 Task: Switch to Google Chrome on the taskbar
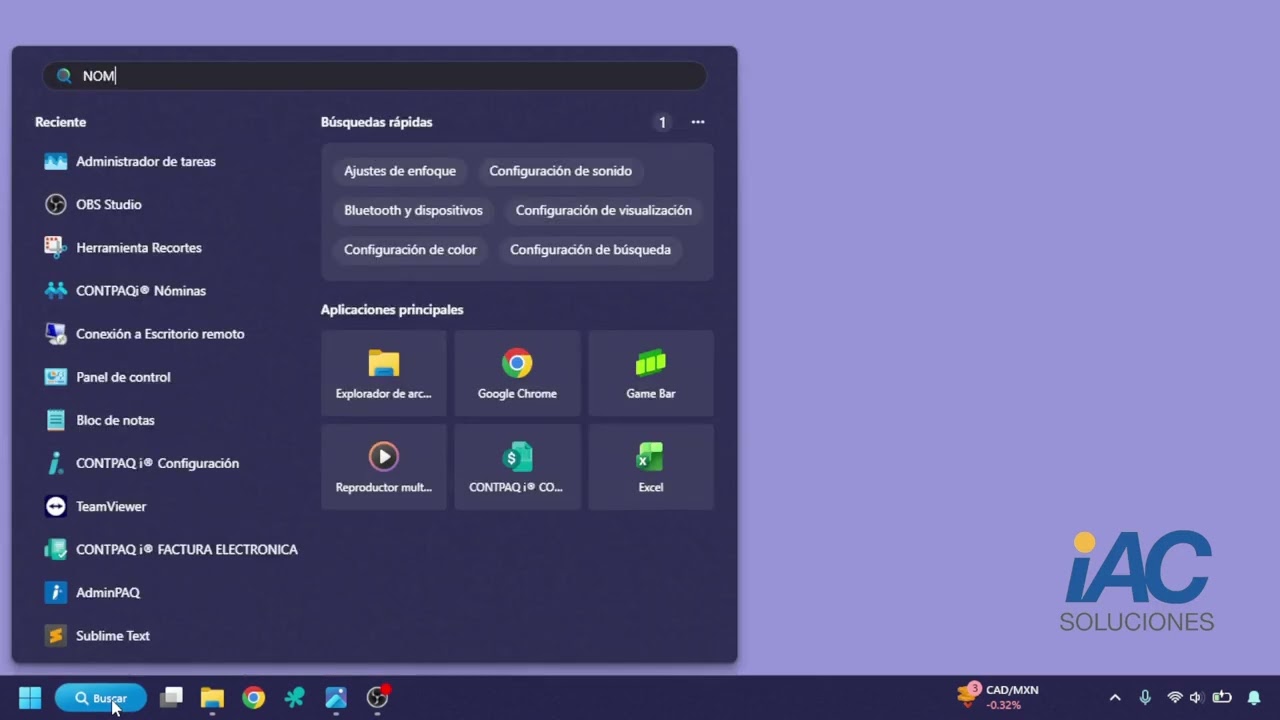254,698
